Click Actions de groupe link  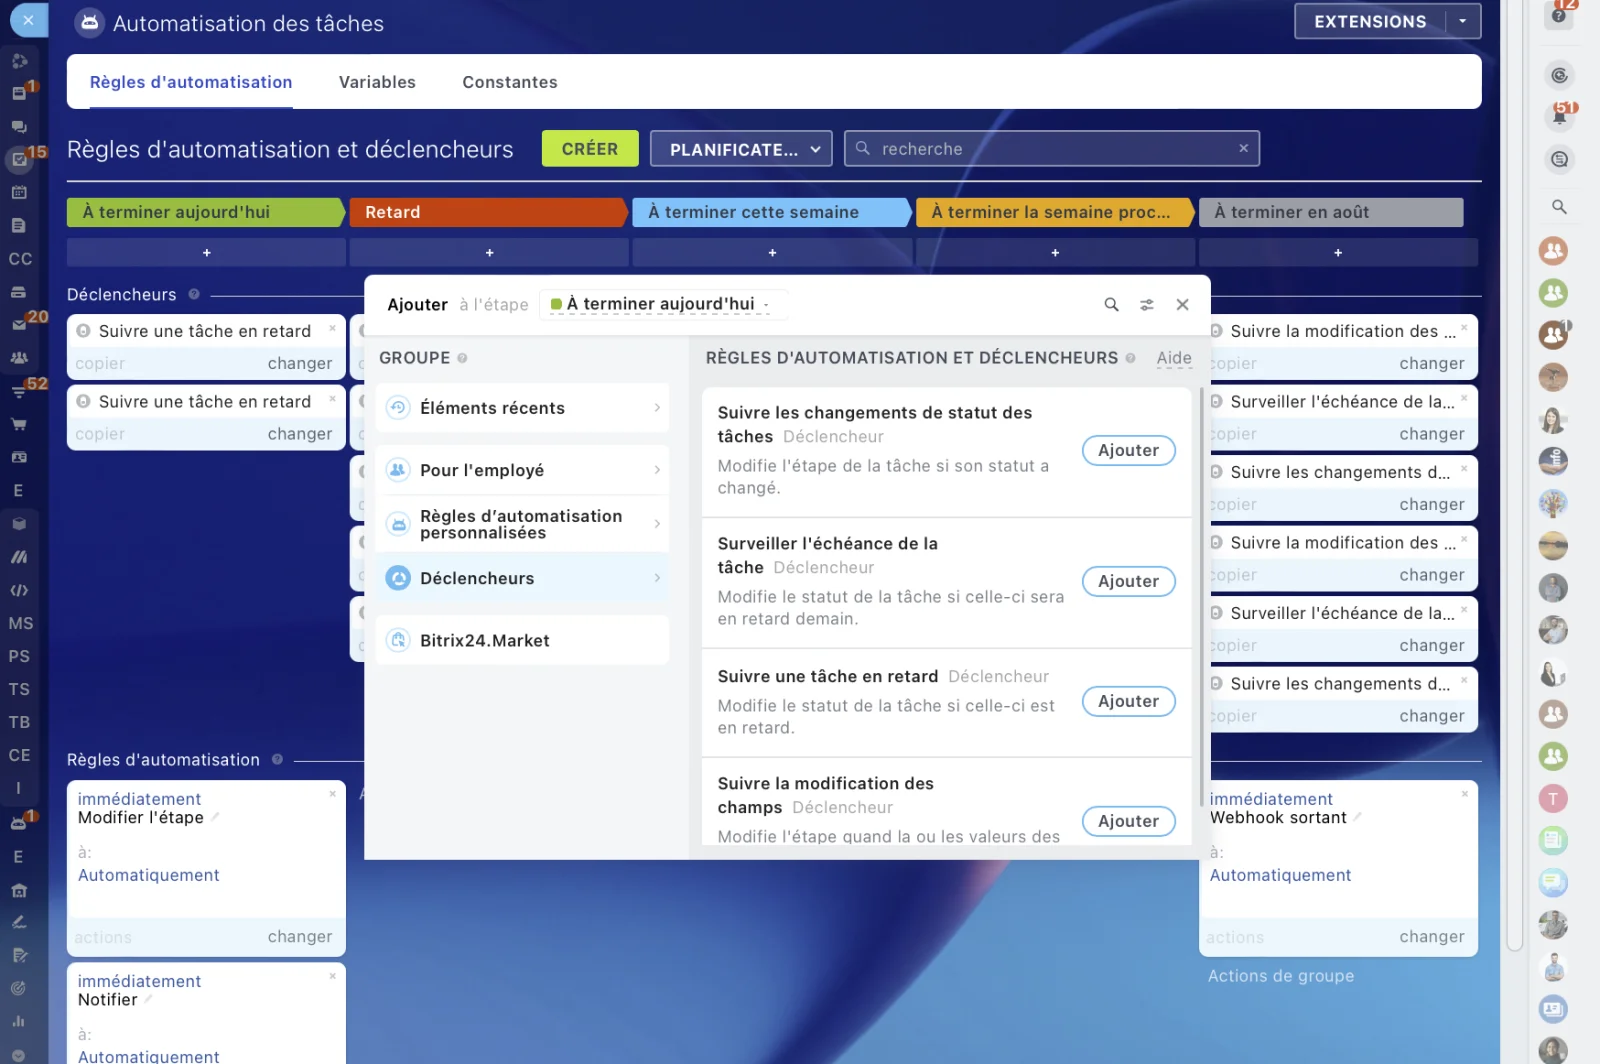click(x=1281, y=976)
